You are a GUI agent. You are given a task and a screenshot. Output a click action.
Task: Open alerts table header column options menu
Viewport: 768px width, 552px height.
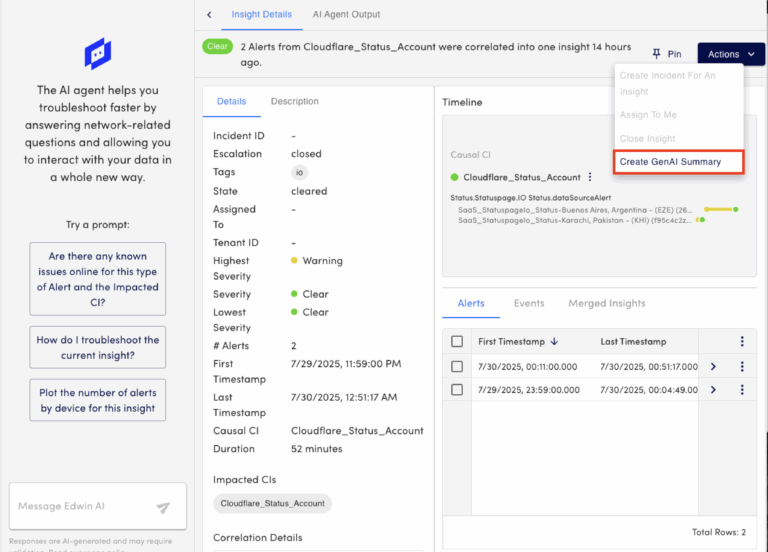coord(742,341)
